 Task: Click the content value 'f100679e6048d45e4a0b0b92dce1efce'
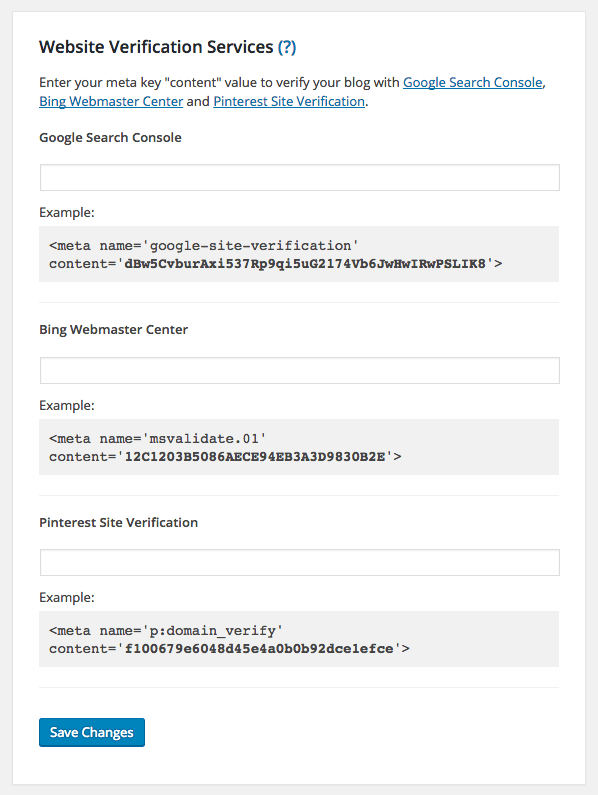[x=259, y=649]
